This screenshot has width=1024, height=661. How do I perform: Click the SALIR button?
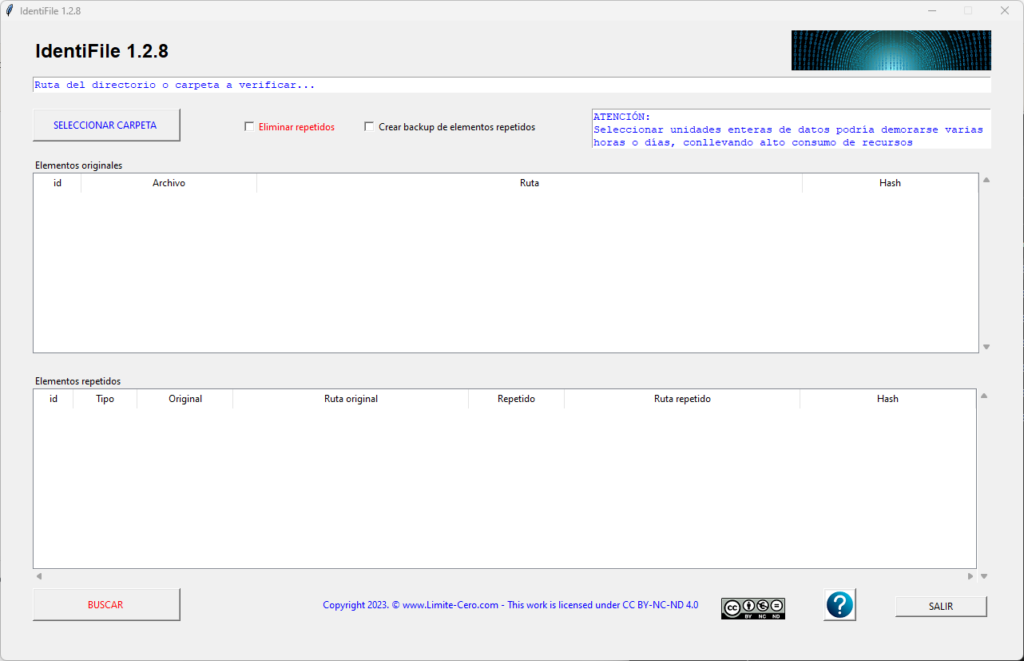[x=941, y=606]
